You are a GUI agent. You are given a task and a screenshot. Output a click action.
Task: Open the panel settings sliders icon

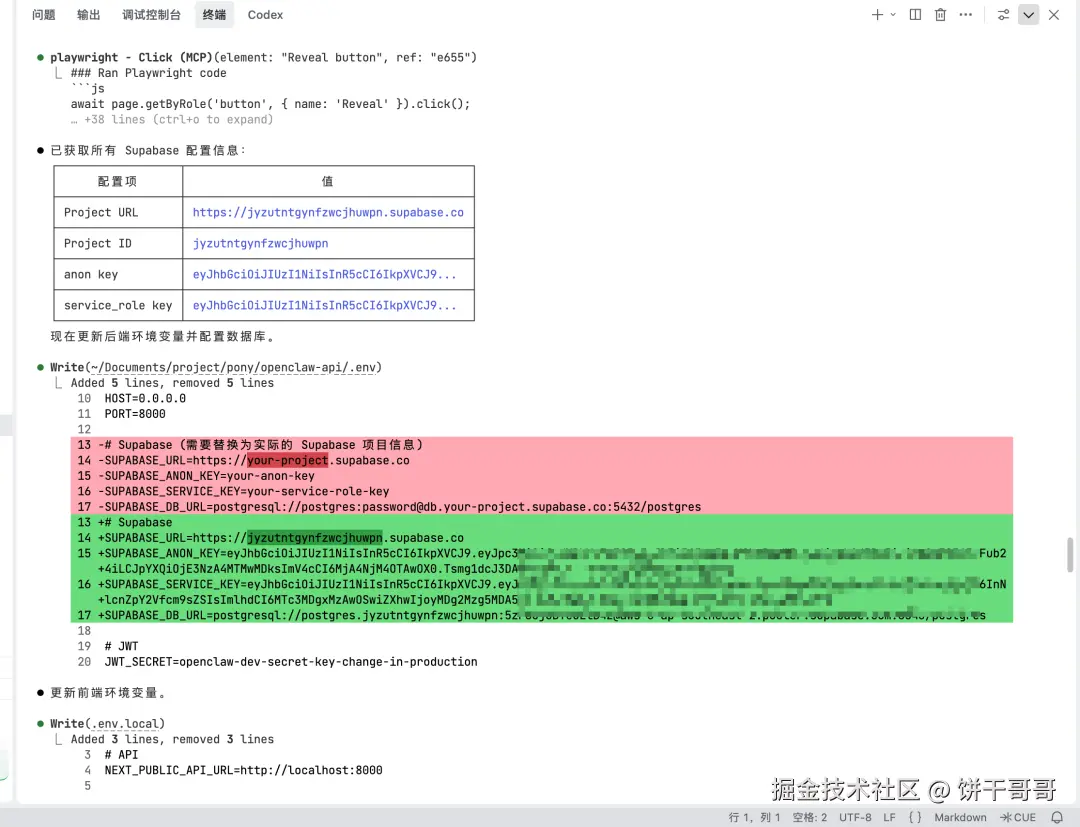click(x=1004, y=14)
